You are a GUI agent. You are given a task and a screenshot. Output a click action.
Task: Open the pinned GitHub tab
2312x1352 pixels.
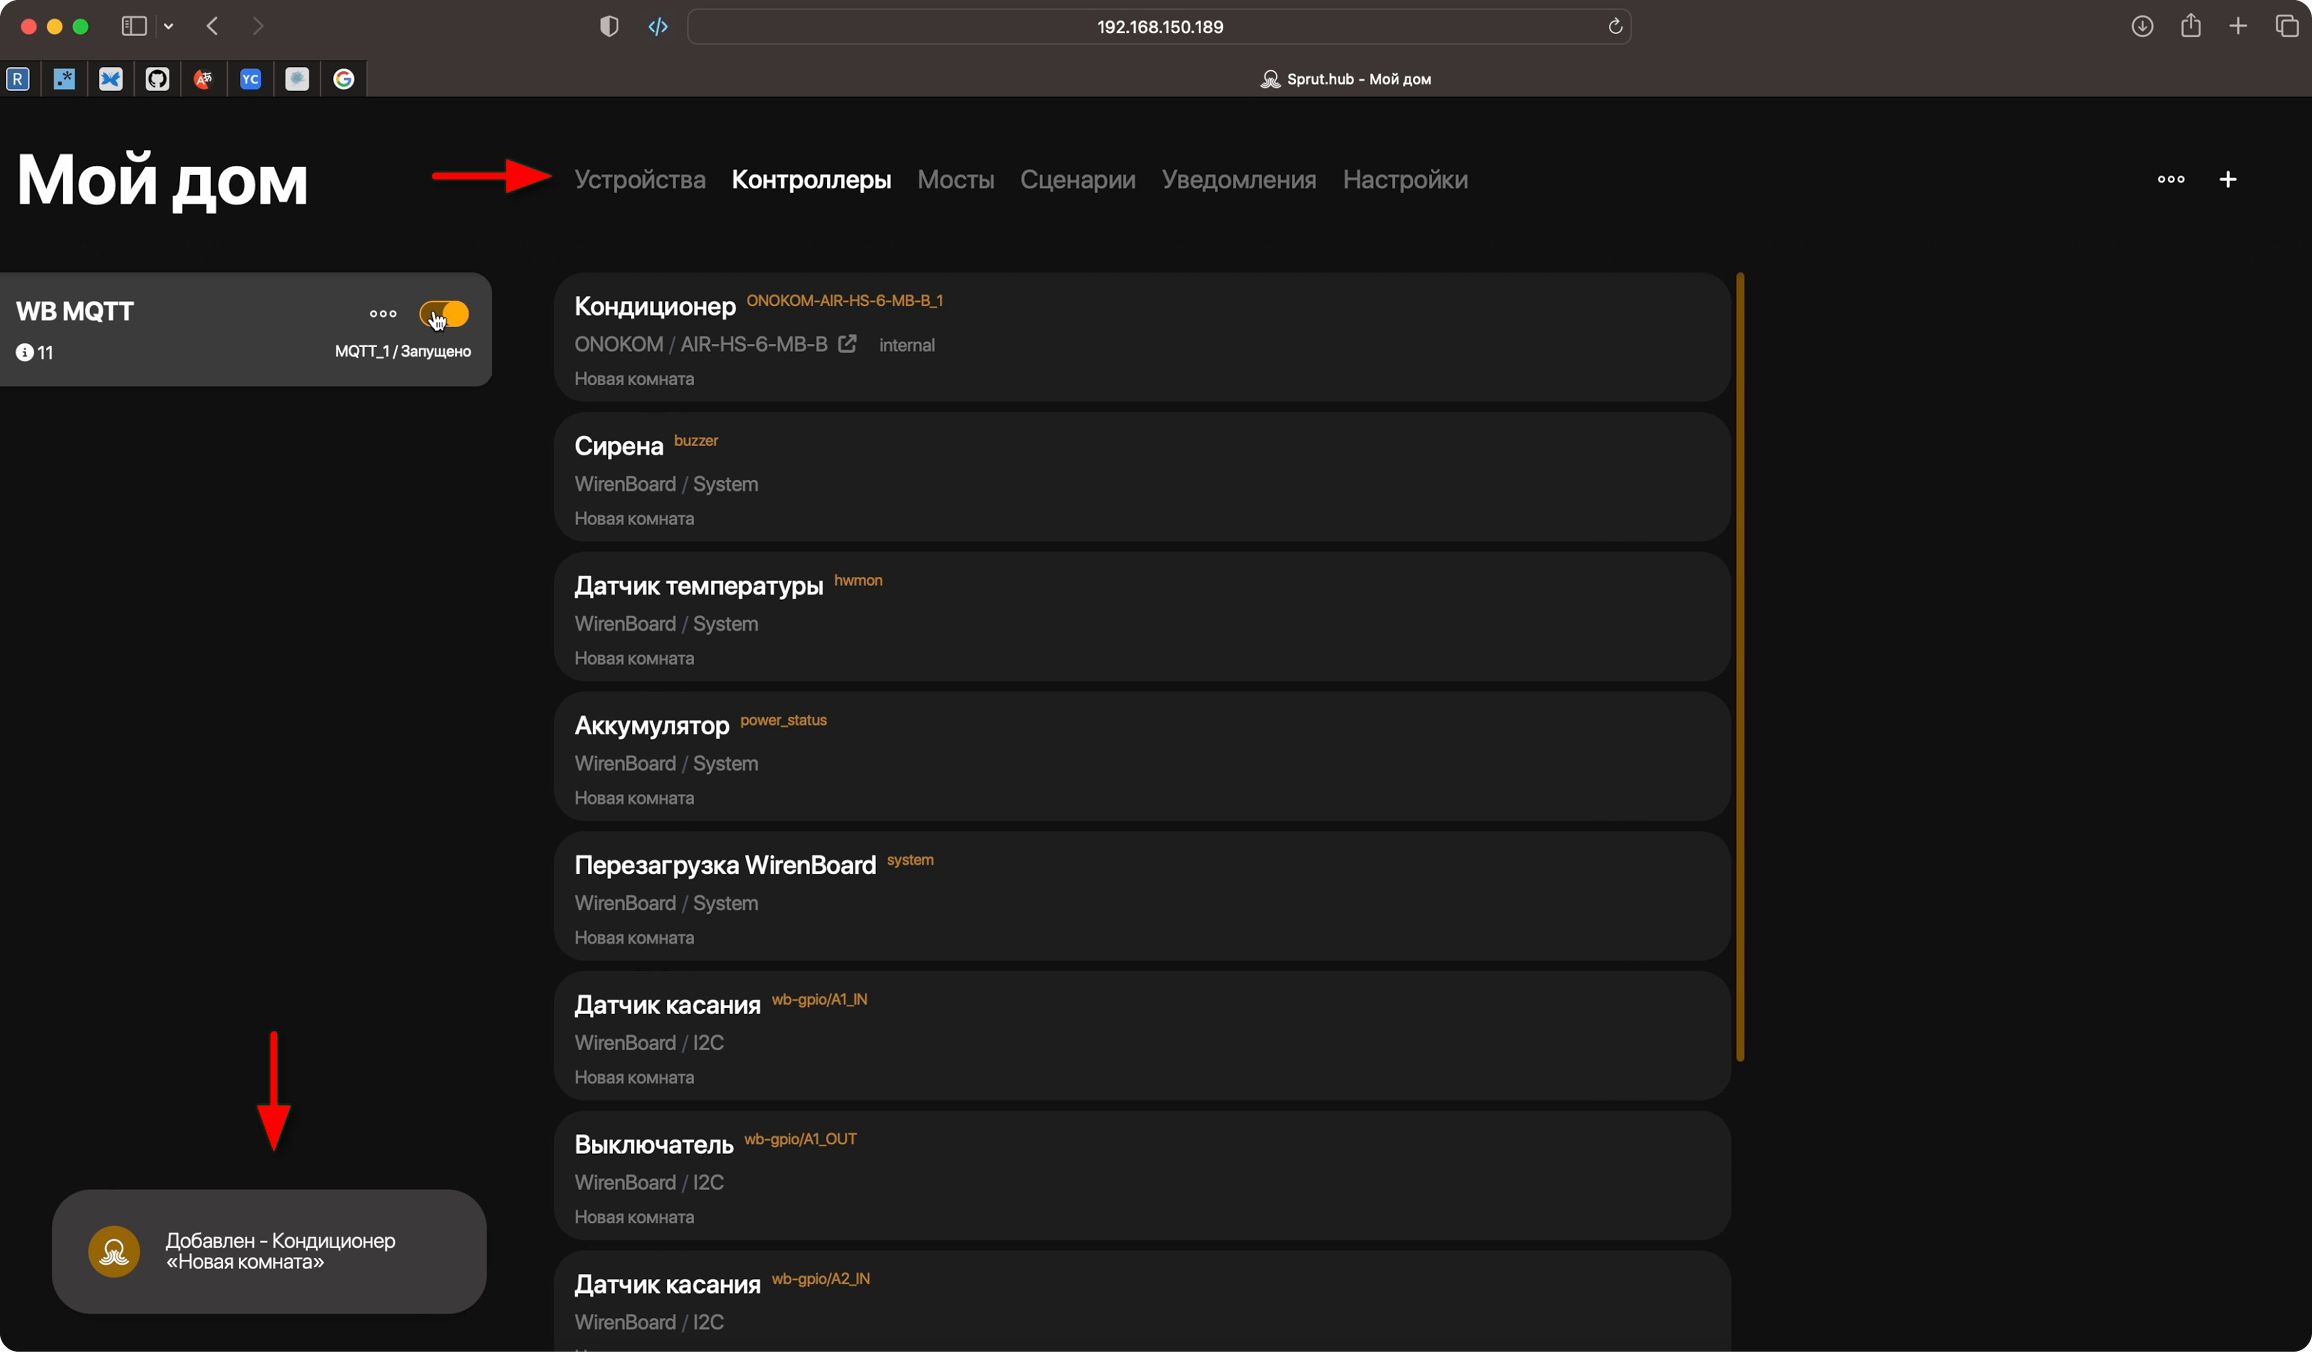point(157,79)
